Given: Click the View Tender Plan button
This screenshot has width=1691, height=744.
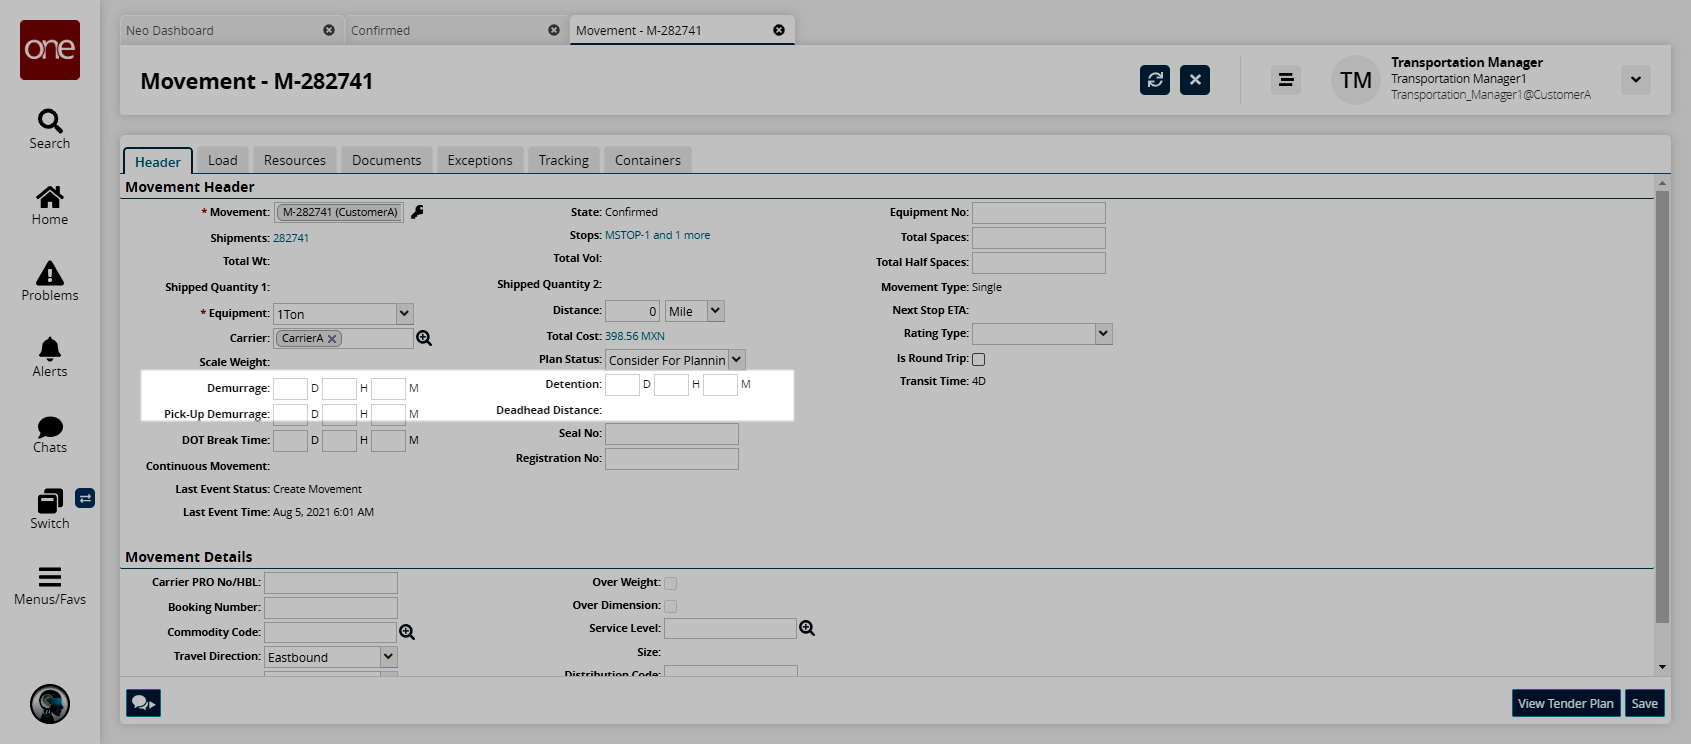Looking at the screenshot, I should pos(1565,704).
